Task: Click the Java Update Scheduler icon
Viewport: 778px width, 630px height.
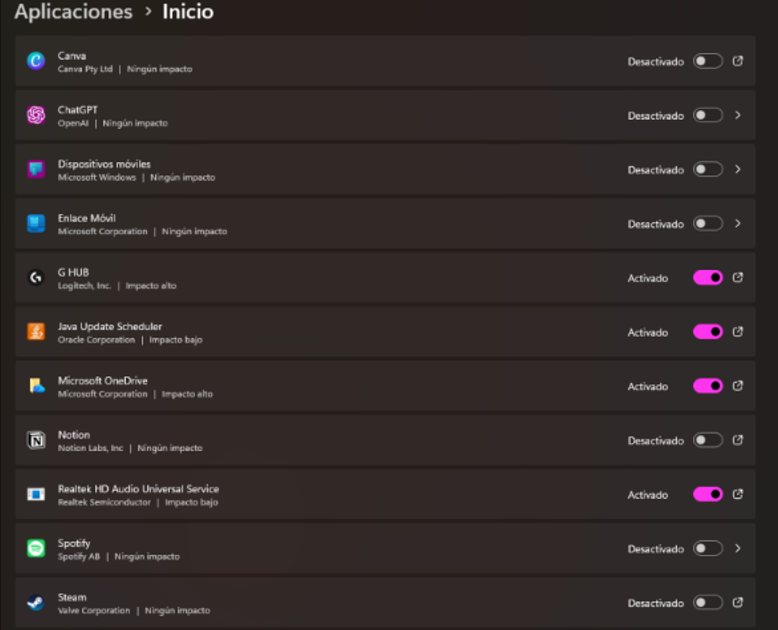Action: [x=36, y=332]
